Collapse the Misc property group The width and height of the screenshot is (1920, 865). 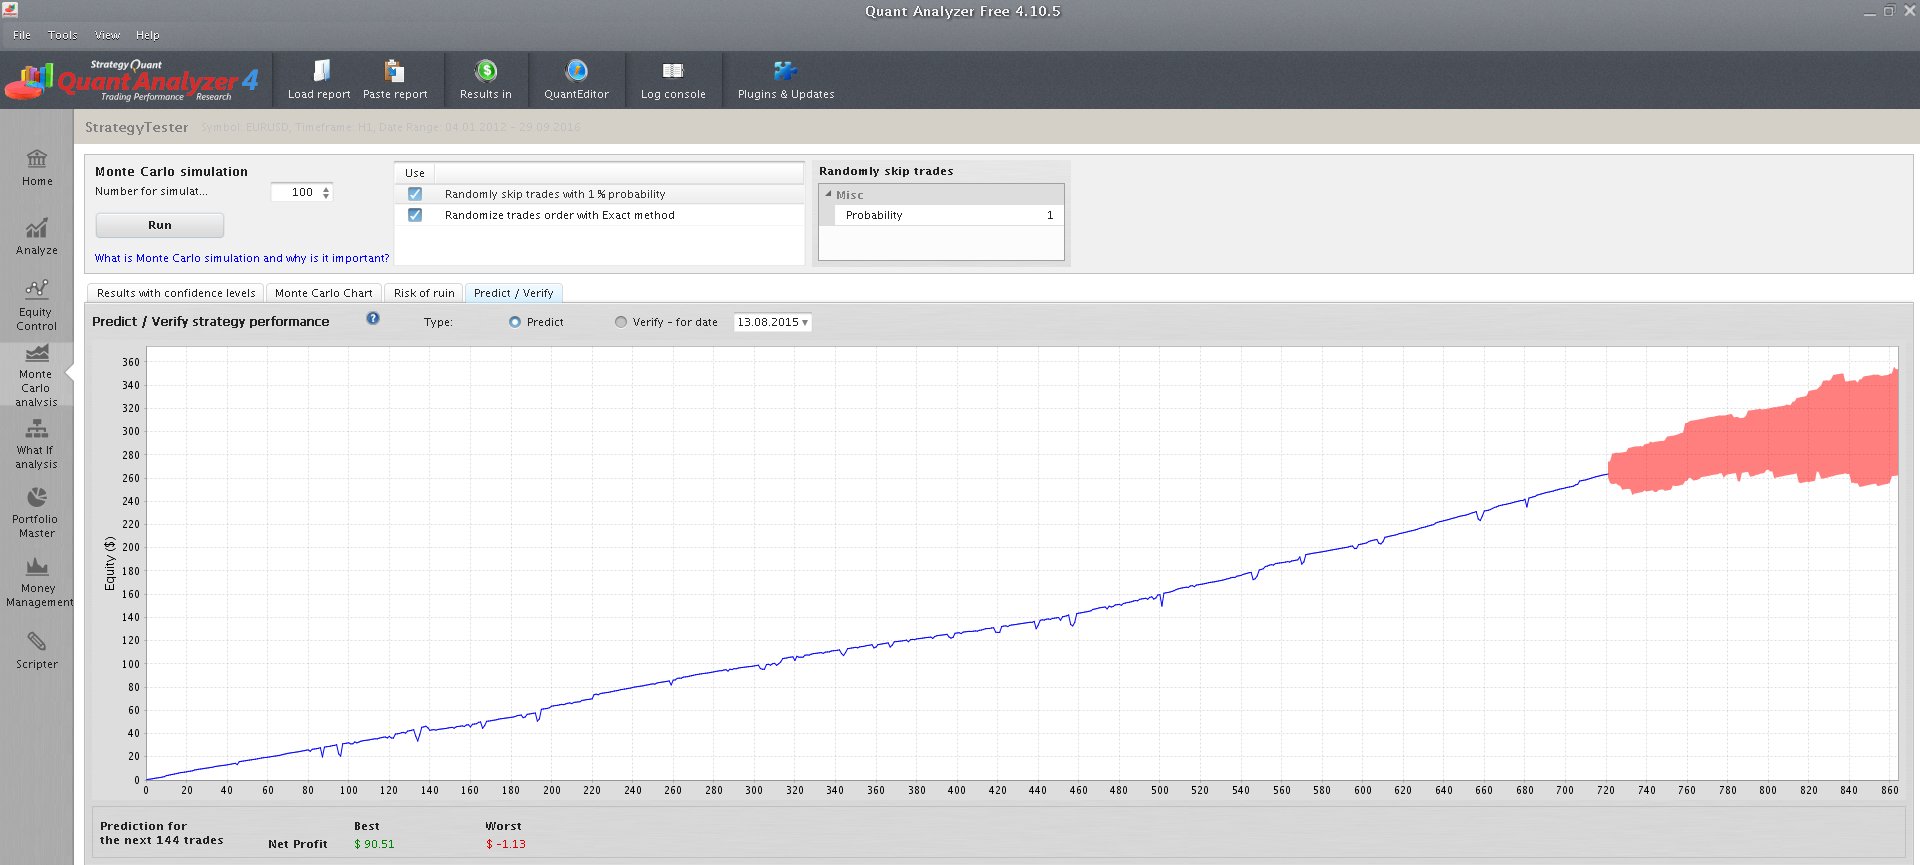828,194
